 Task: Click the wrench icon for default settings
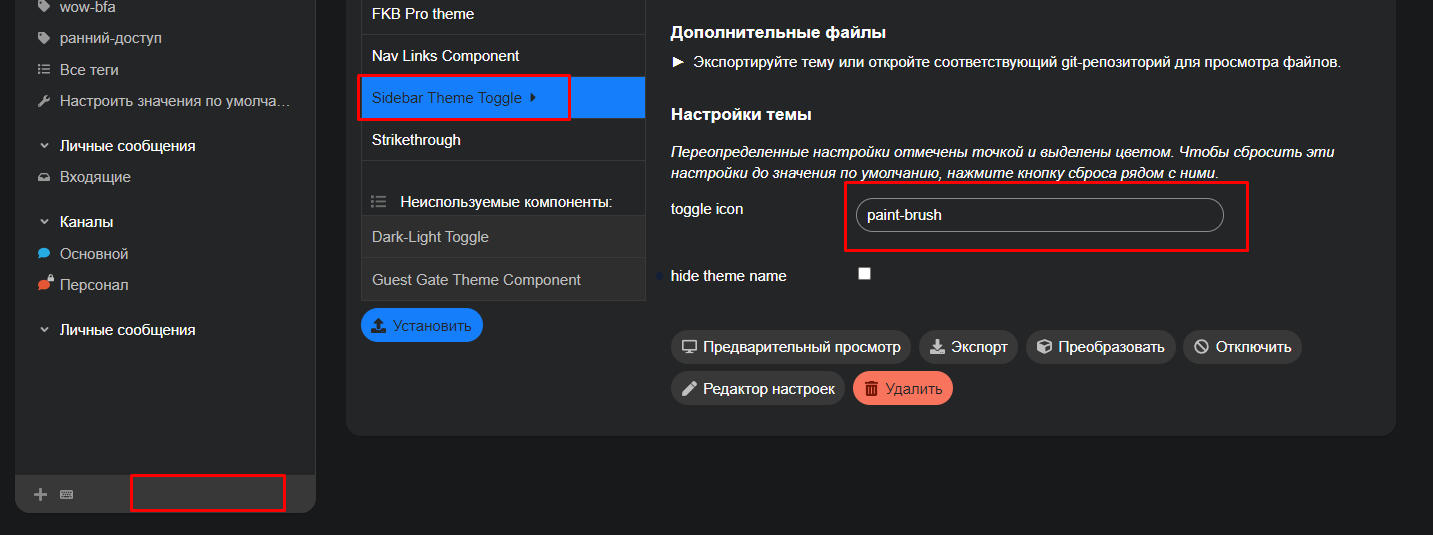tap(43, 101)
